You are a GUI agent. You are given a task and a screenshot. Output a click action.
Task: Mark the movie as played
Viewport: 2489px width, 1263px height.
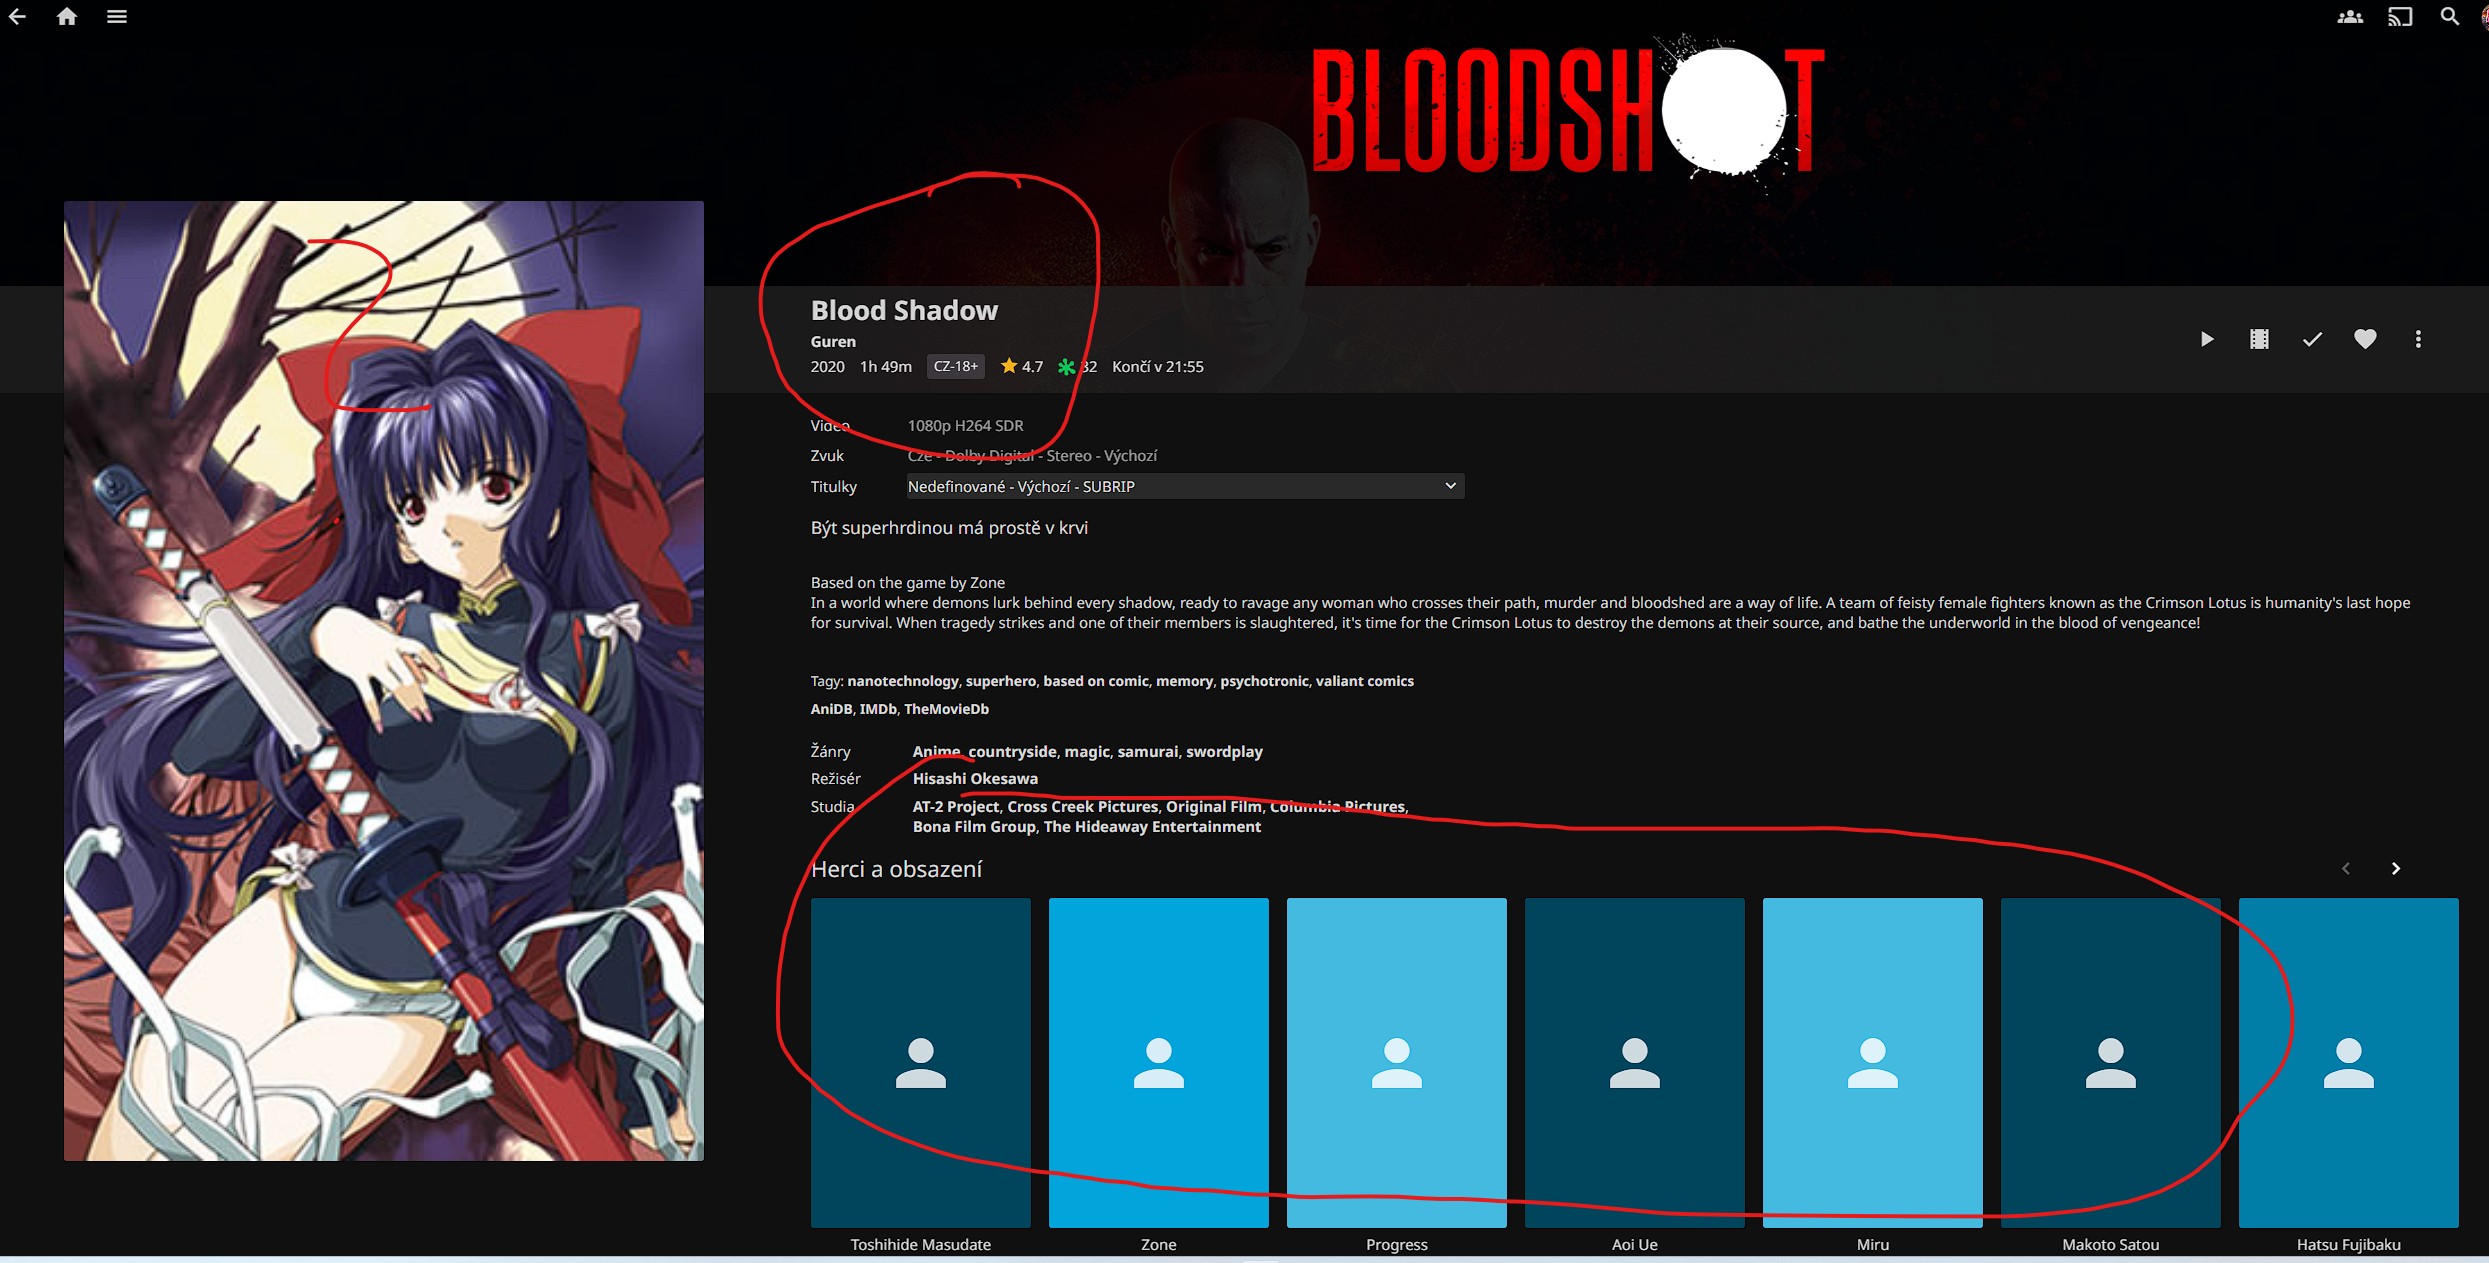[x=2312, y=339]
